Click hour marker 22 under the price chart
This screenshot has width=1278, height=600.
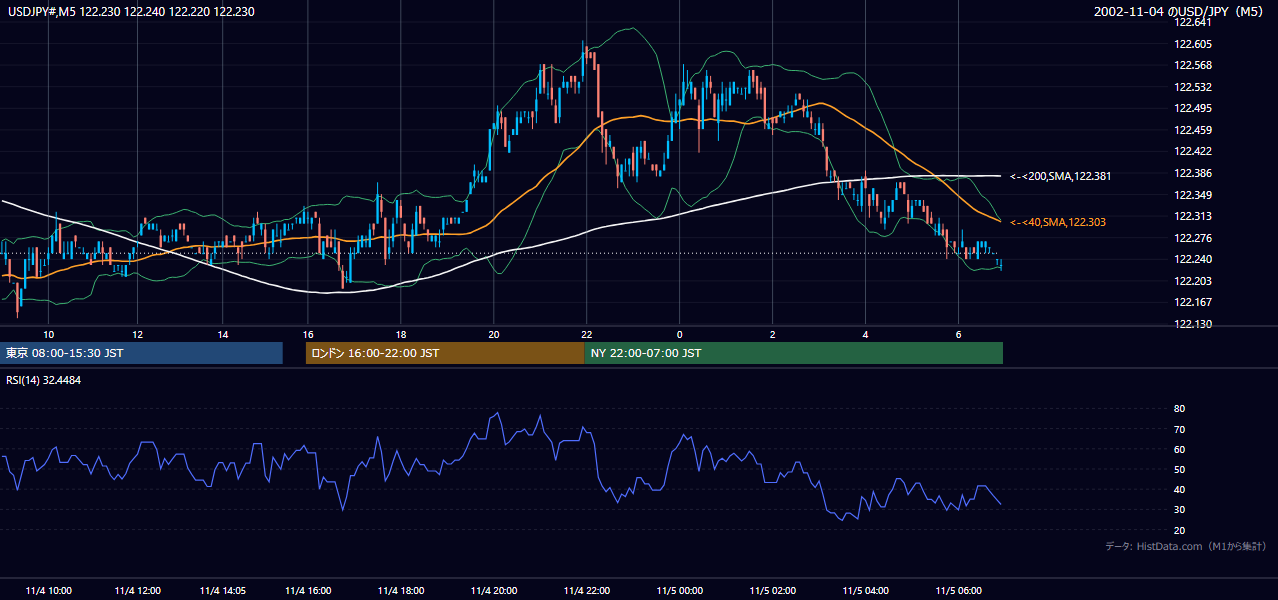586,334
